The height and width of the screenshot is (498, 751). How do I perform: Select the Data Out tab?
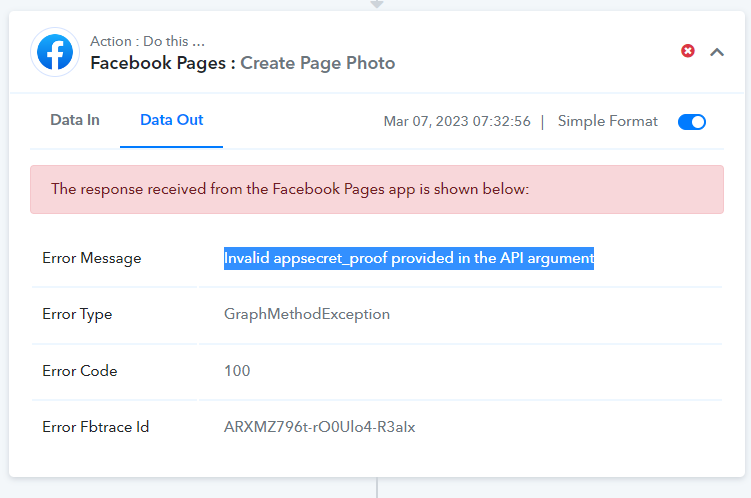pyautogui.click(x=171, y=120)
